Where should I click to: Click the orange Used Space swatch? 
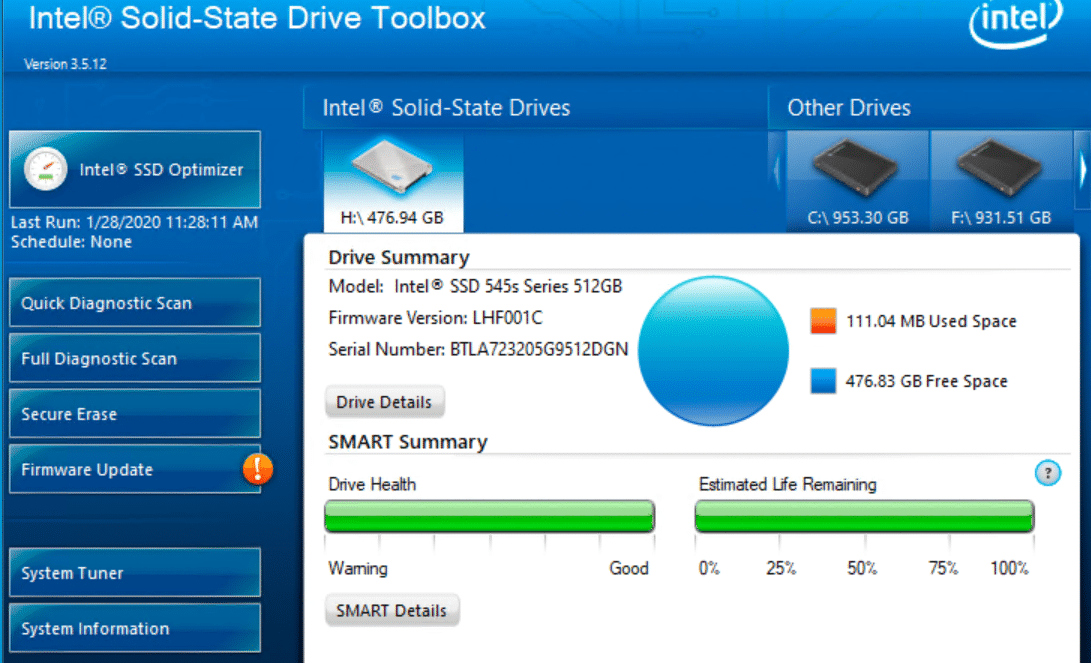[x=823, y=321]
